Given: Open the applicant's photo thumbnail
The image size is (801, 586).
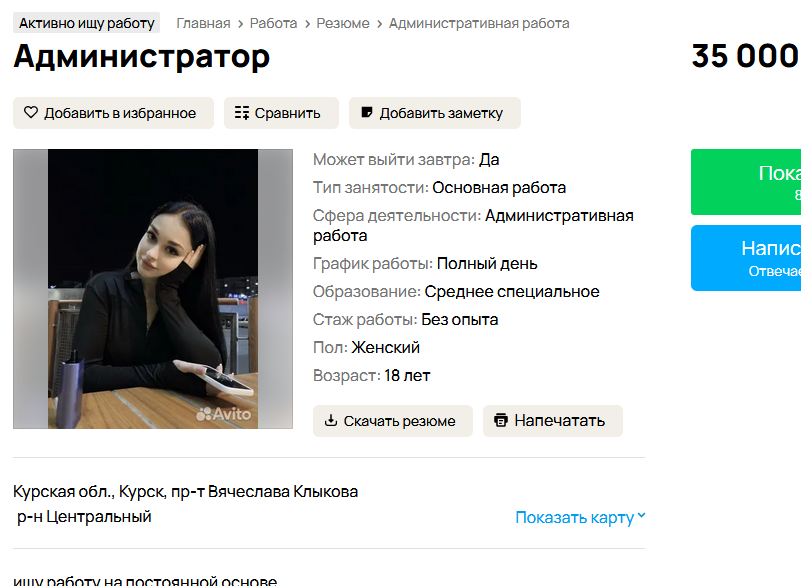Looking at the screenshot, I should (153, 289).
